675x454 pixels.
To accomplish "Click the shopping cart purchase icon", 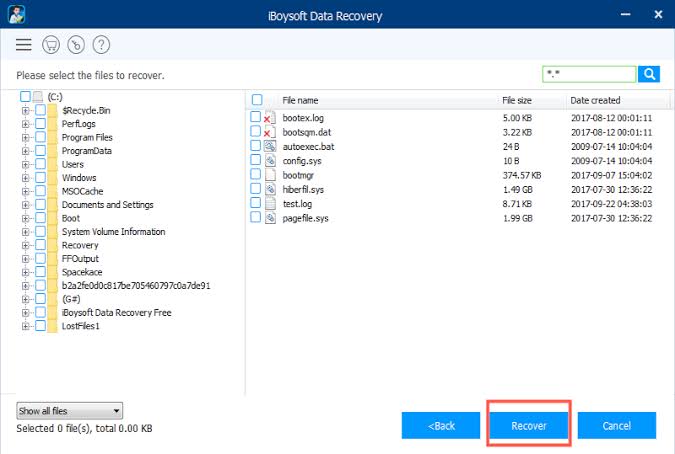I will tap(51, 45).
